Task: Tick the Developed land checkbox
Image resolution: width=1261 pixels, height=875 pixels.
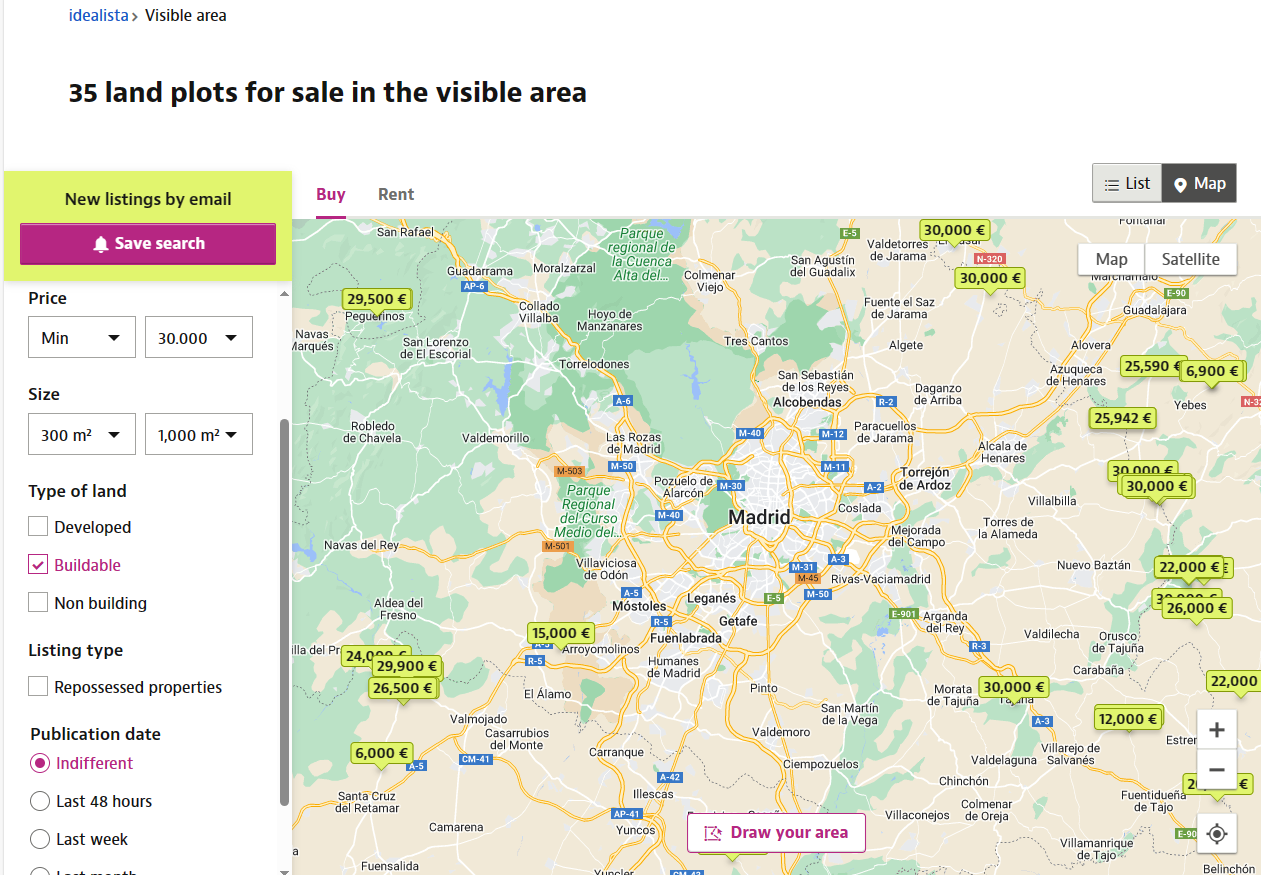Action: click(x=38, y=527)
